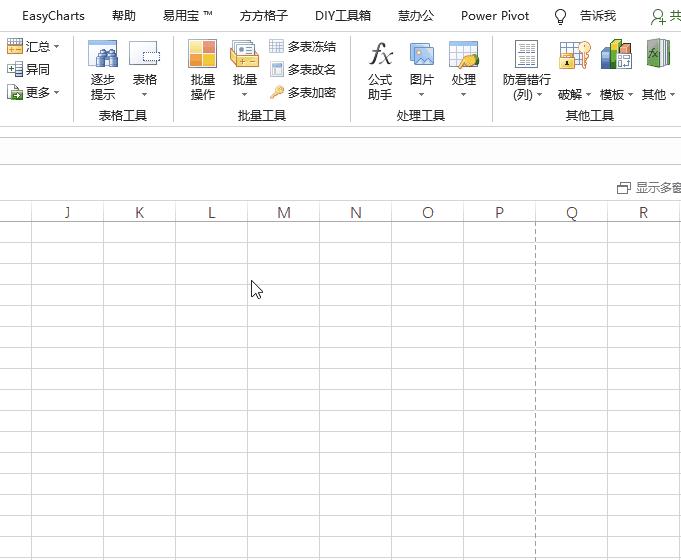
Task: Open the 慧办公 tab
Action: point(416,16)
